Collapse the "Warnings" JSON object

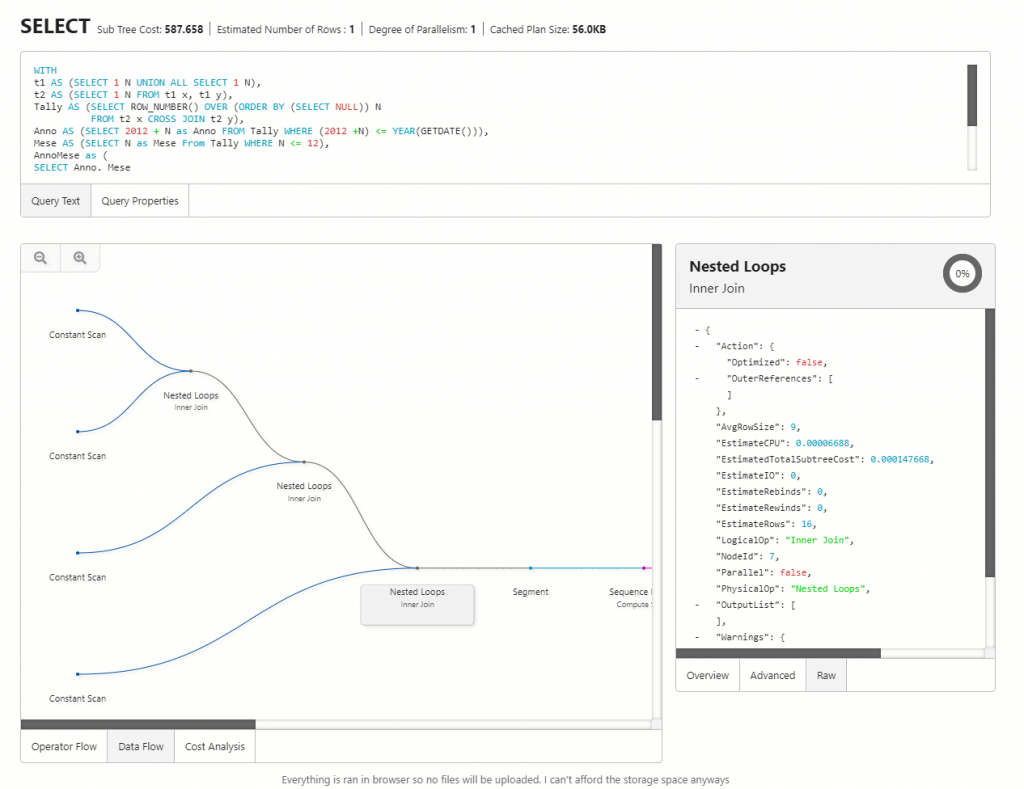click(697, 637)
